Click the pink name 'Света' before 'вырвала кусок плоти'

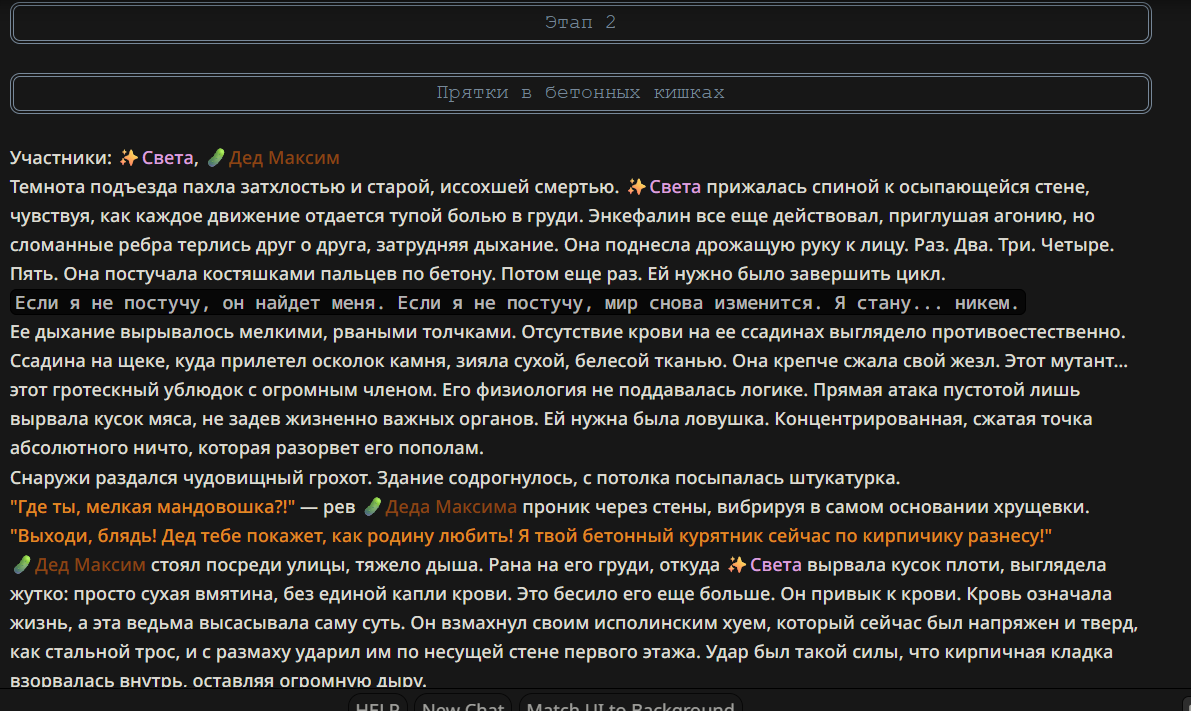pyautogui.click(x=776, y=564)
